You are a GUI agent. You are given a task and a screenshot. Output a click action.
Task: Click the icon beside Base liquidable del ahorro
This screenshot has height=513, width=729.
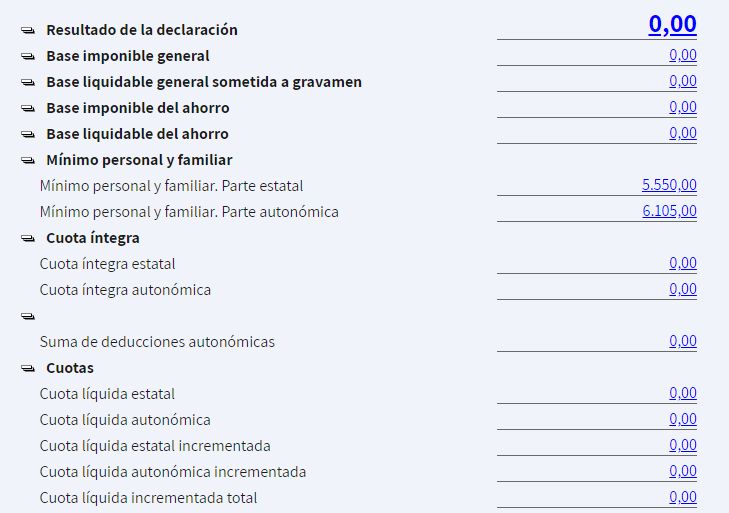[28, 135]
